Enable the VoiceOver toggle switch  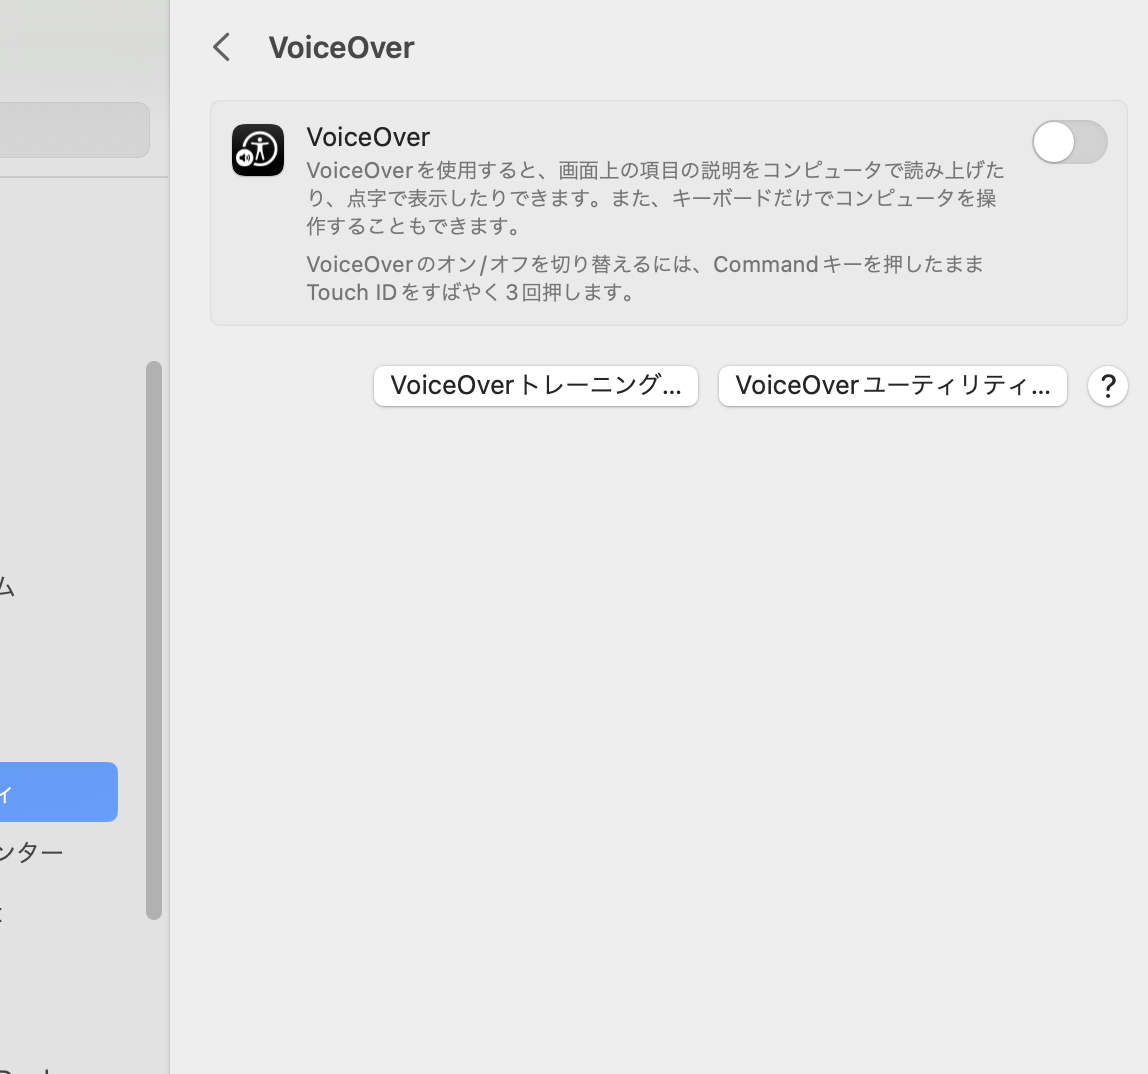tap(1069, 142)
